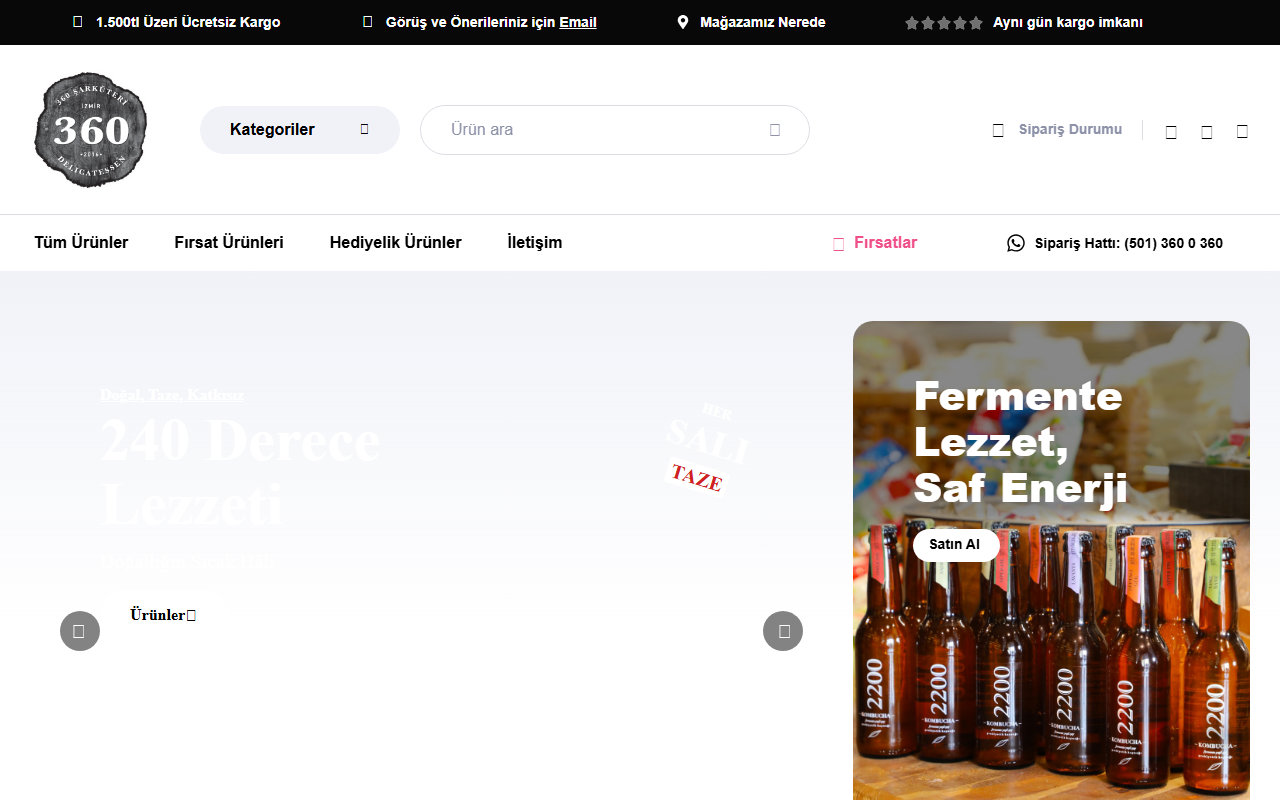This screenshot has height=800, width=1280.
Task: Click the icon before Ücretsiz Kargo text
Action: point(78,22)
